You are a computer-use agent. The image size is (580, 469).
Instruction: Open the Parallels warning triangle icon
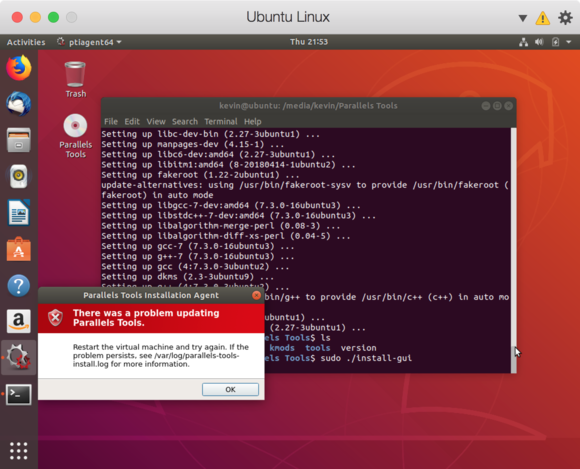coord(543,18)
